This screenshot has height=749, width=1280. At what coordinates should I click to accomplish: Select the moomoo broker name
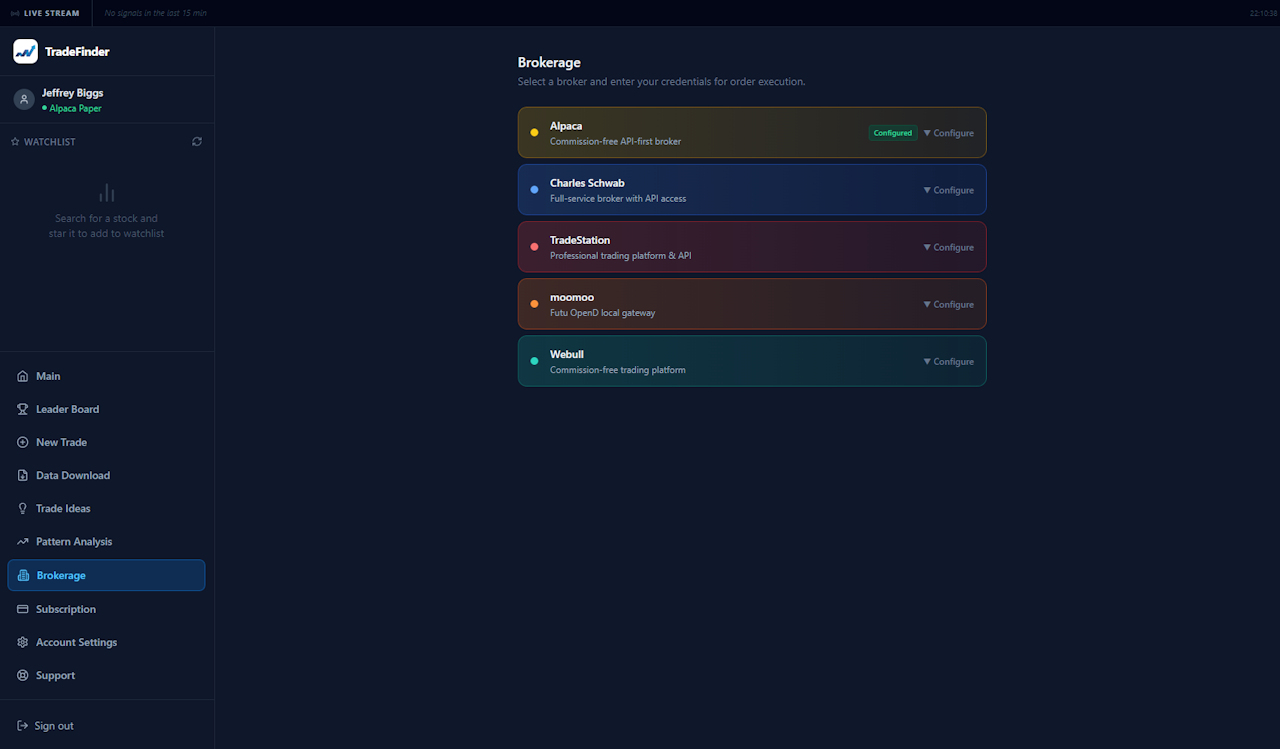[572, 297]
